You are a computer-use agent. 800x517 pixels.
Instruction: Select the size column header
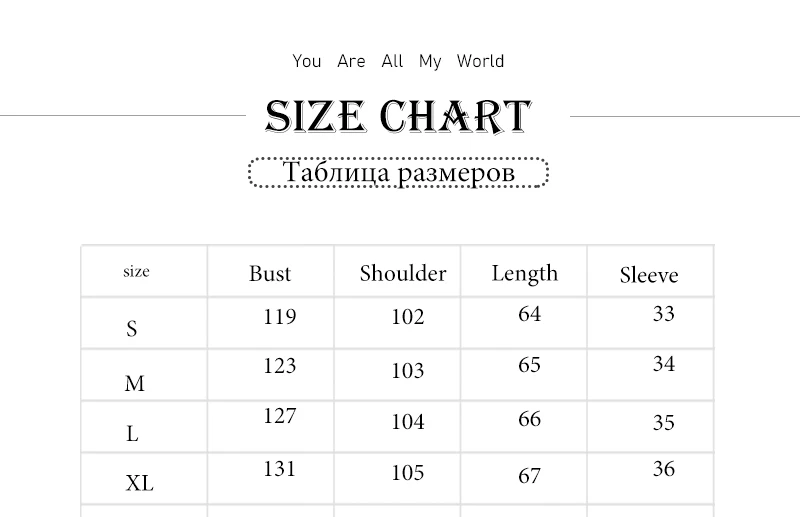coord(136,271)
